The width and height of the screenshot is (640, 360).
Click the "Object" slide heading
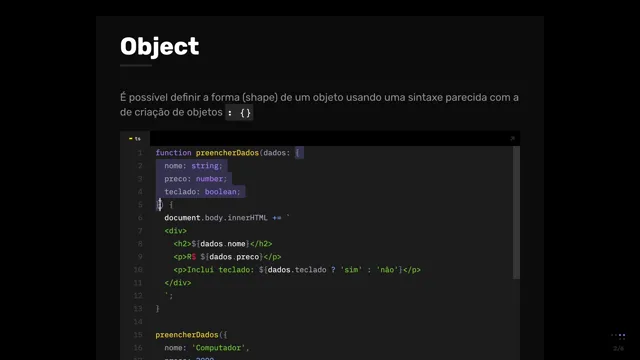click(160, 47)
